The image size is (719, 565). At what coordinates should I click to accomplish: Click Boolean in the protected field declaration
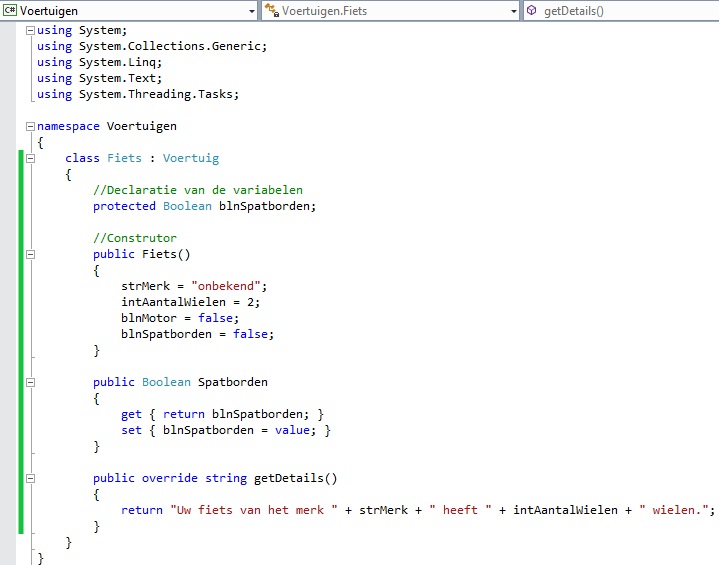coord(187,206)
